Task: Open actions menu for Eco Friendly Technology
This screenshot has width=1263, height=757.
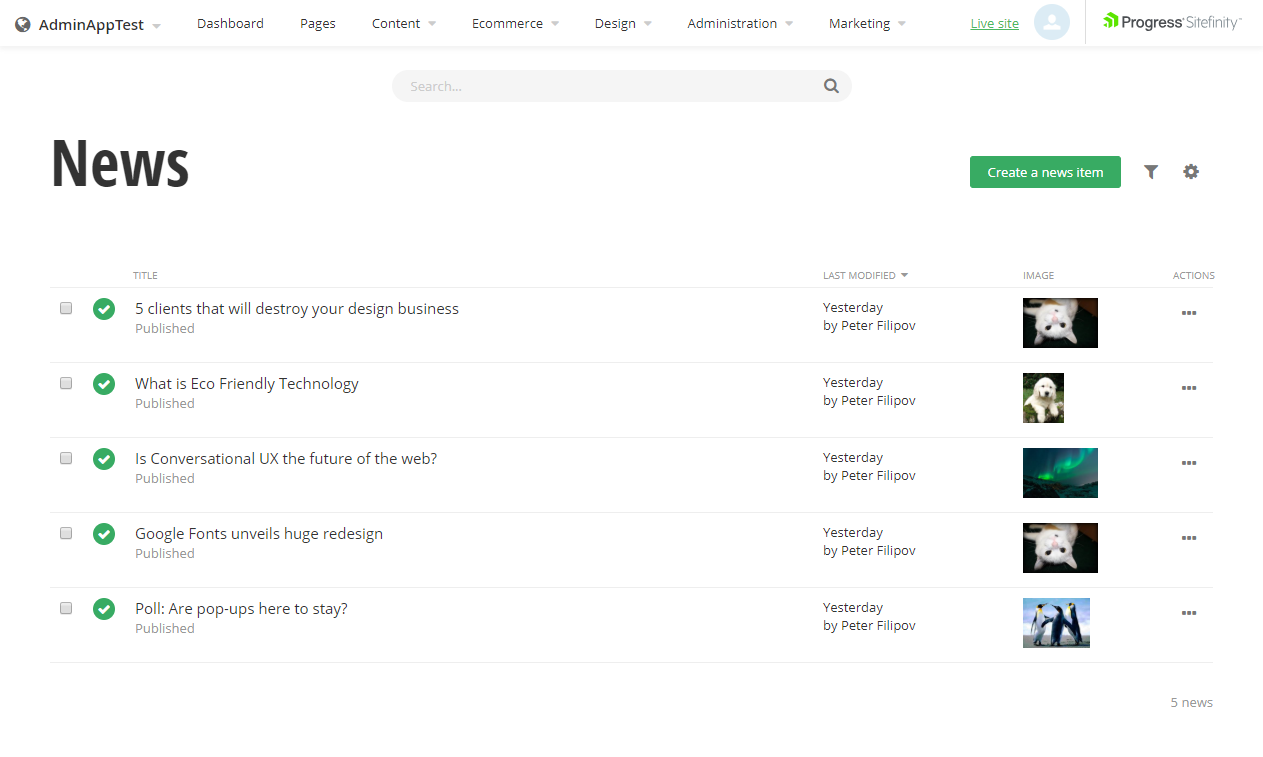Action: click(1188, 388)
